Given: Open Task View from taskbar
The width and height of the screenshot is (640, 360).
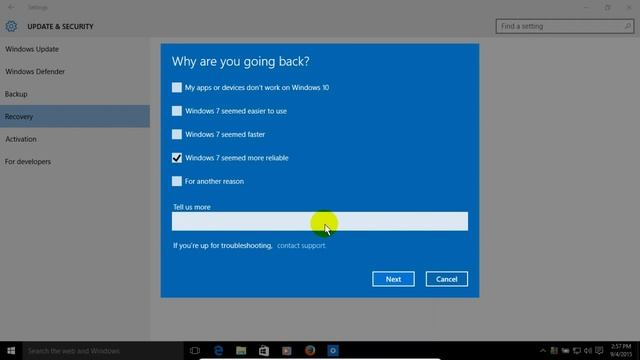Looking at the screenshot, I should [x=195, y=351].
